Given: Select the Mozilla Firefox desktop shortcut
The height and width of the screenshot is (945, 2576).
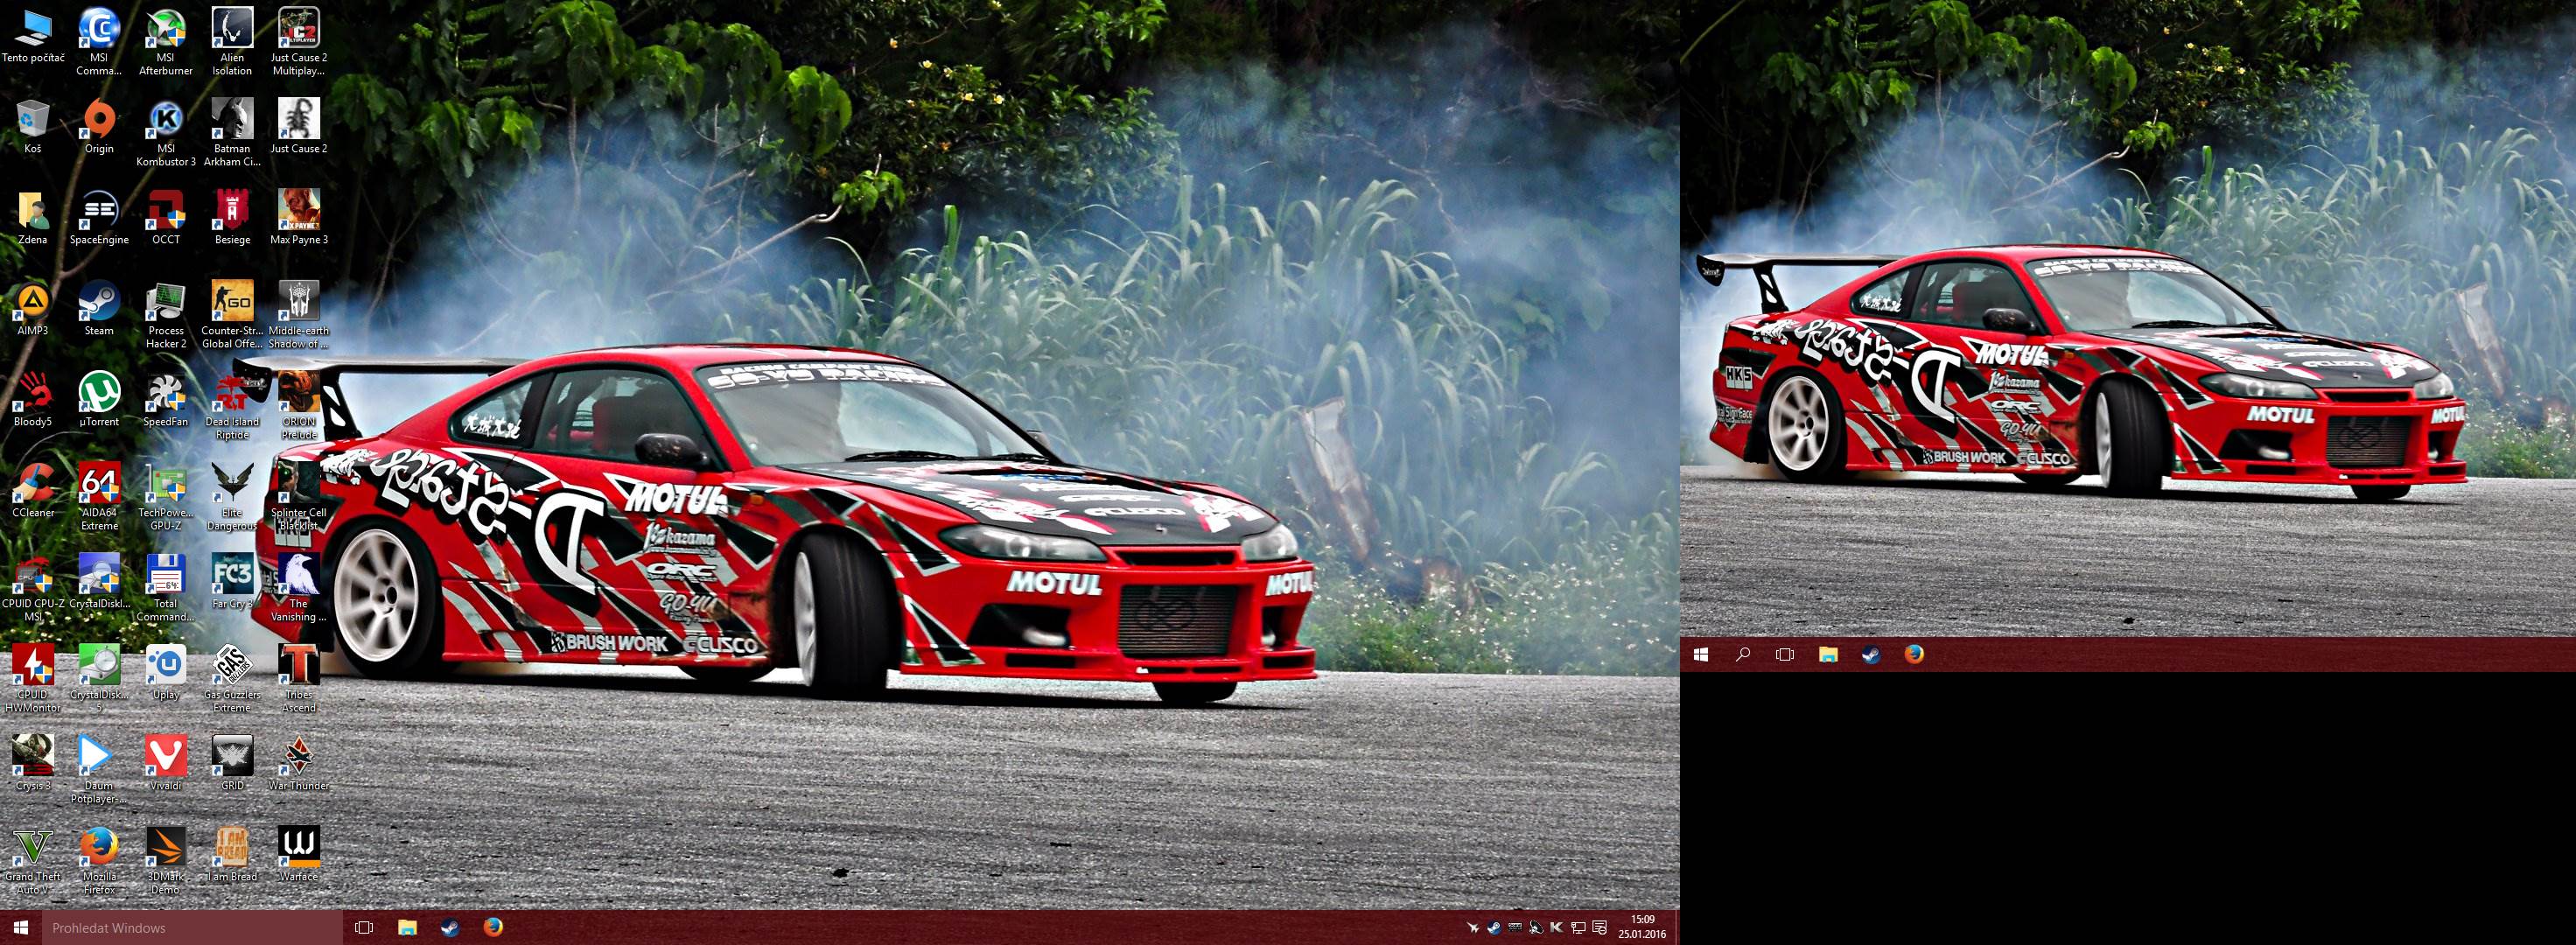Looking at the screenshot, I should (x=99, y=861).
